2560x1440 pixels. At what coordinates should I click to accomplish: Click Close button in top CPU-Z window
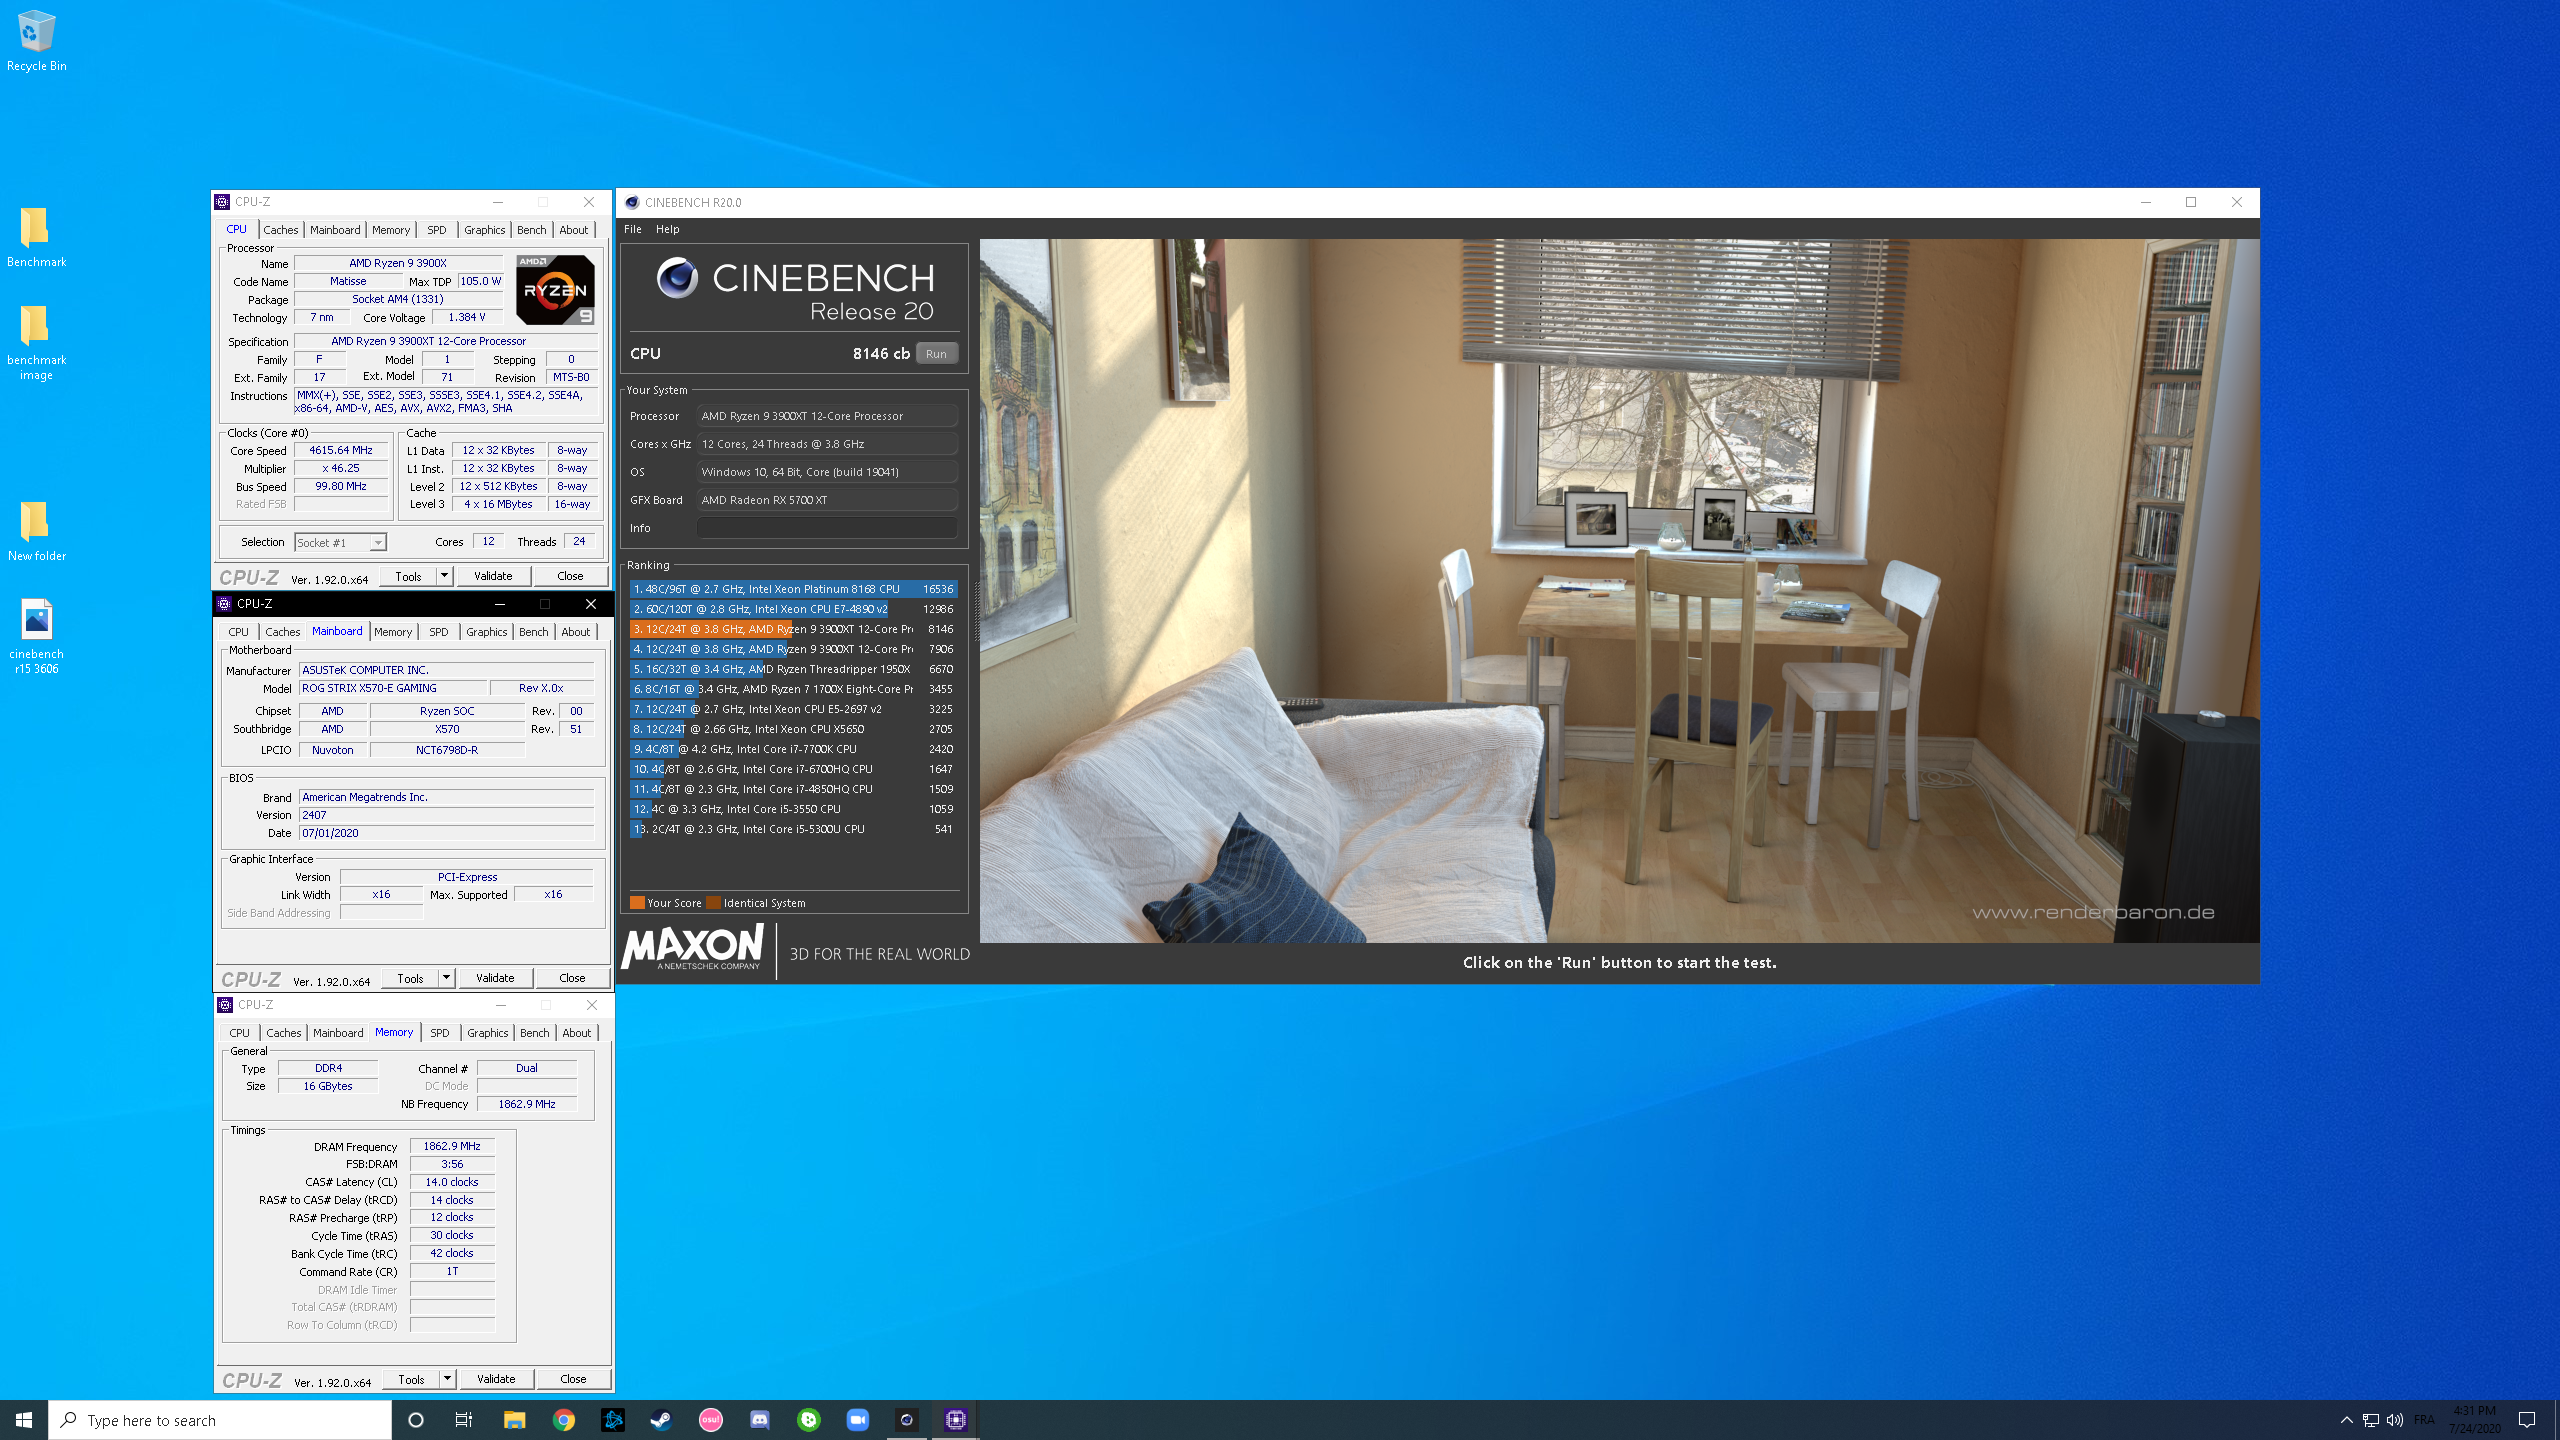pos(570,576)
